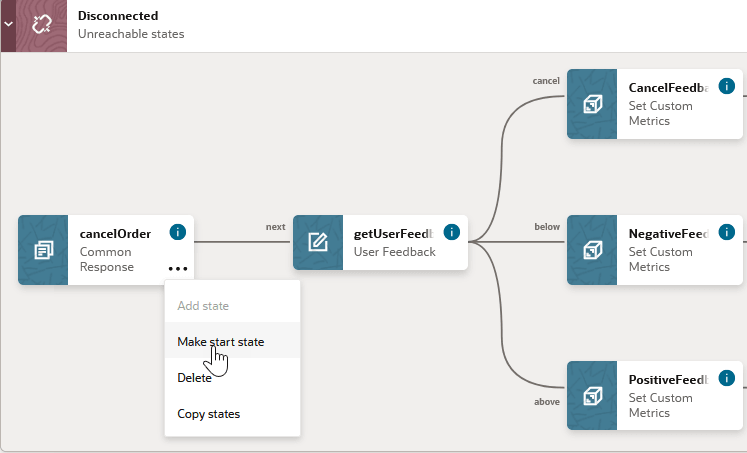Choose Delete from the context menu

194,378
